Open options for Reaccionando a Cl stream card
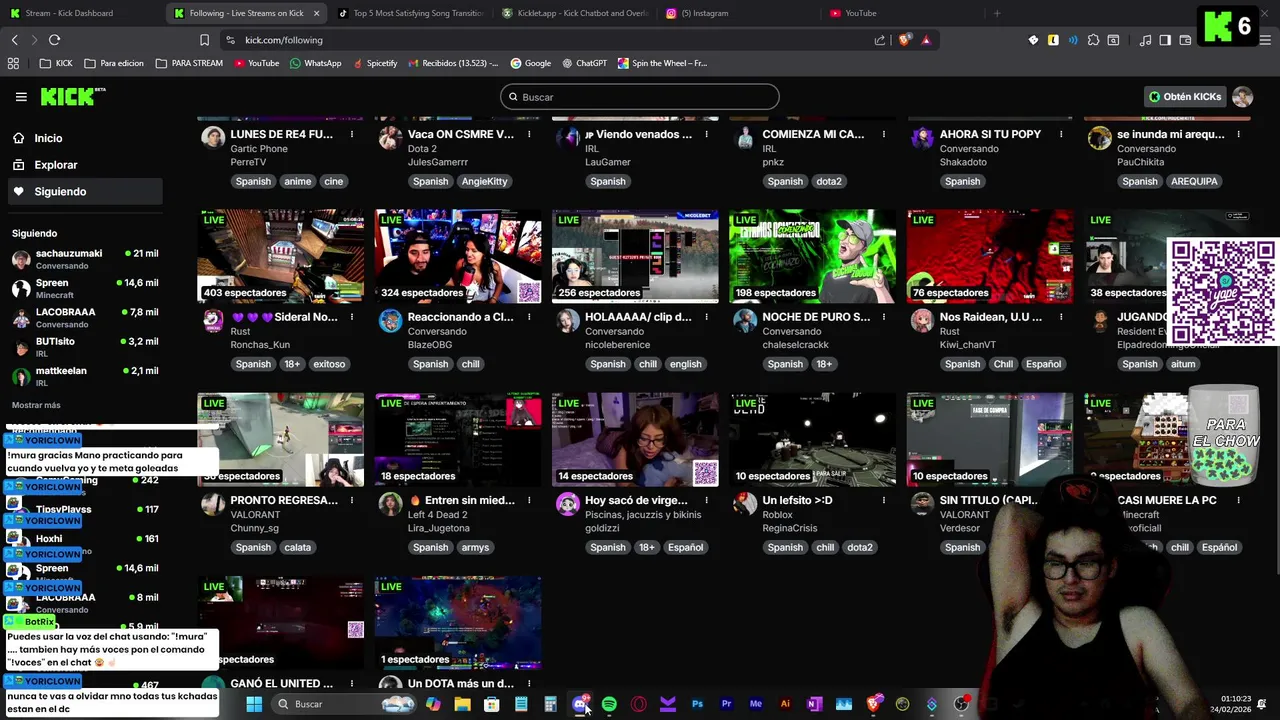Viewport: 1280px width, 720px height. (x=529, y=317)
